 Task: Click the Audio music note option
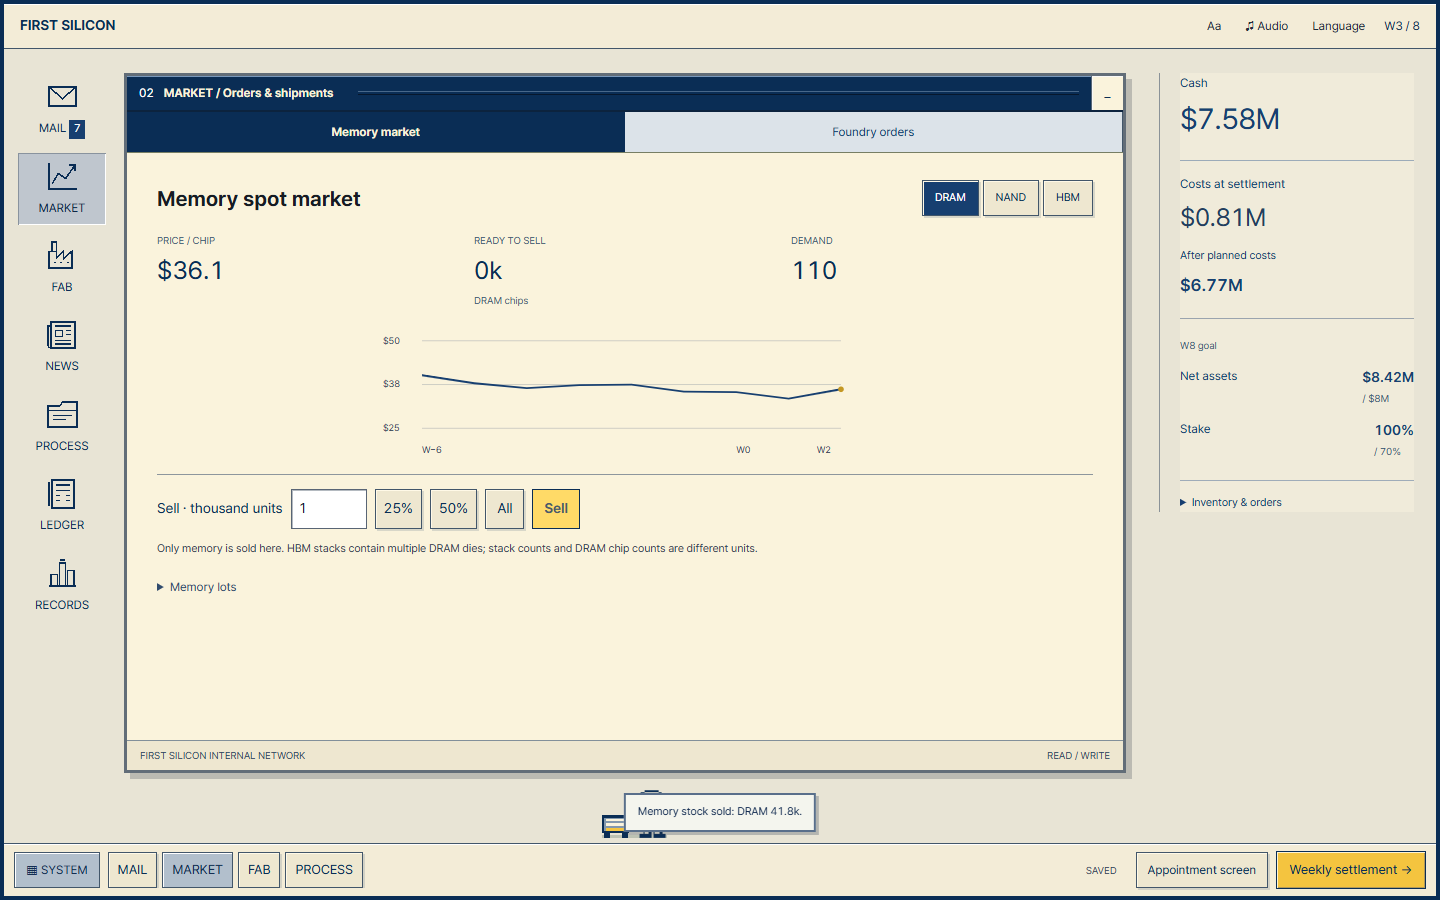(1266, 26)
